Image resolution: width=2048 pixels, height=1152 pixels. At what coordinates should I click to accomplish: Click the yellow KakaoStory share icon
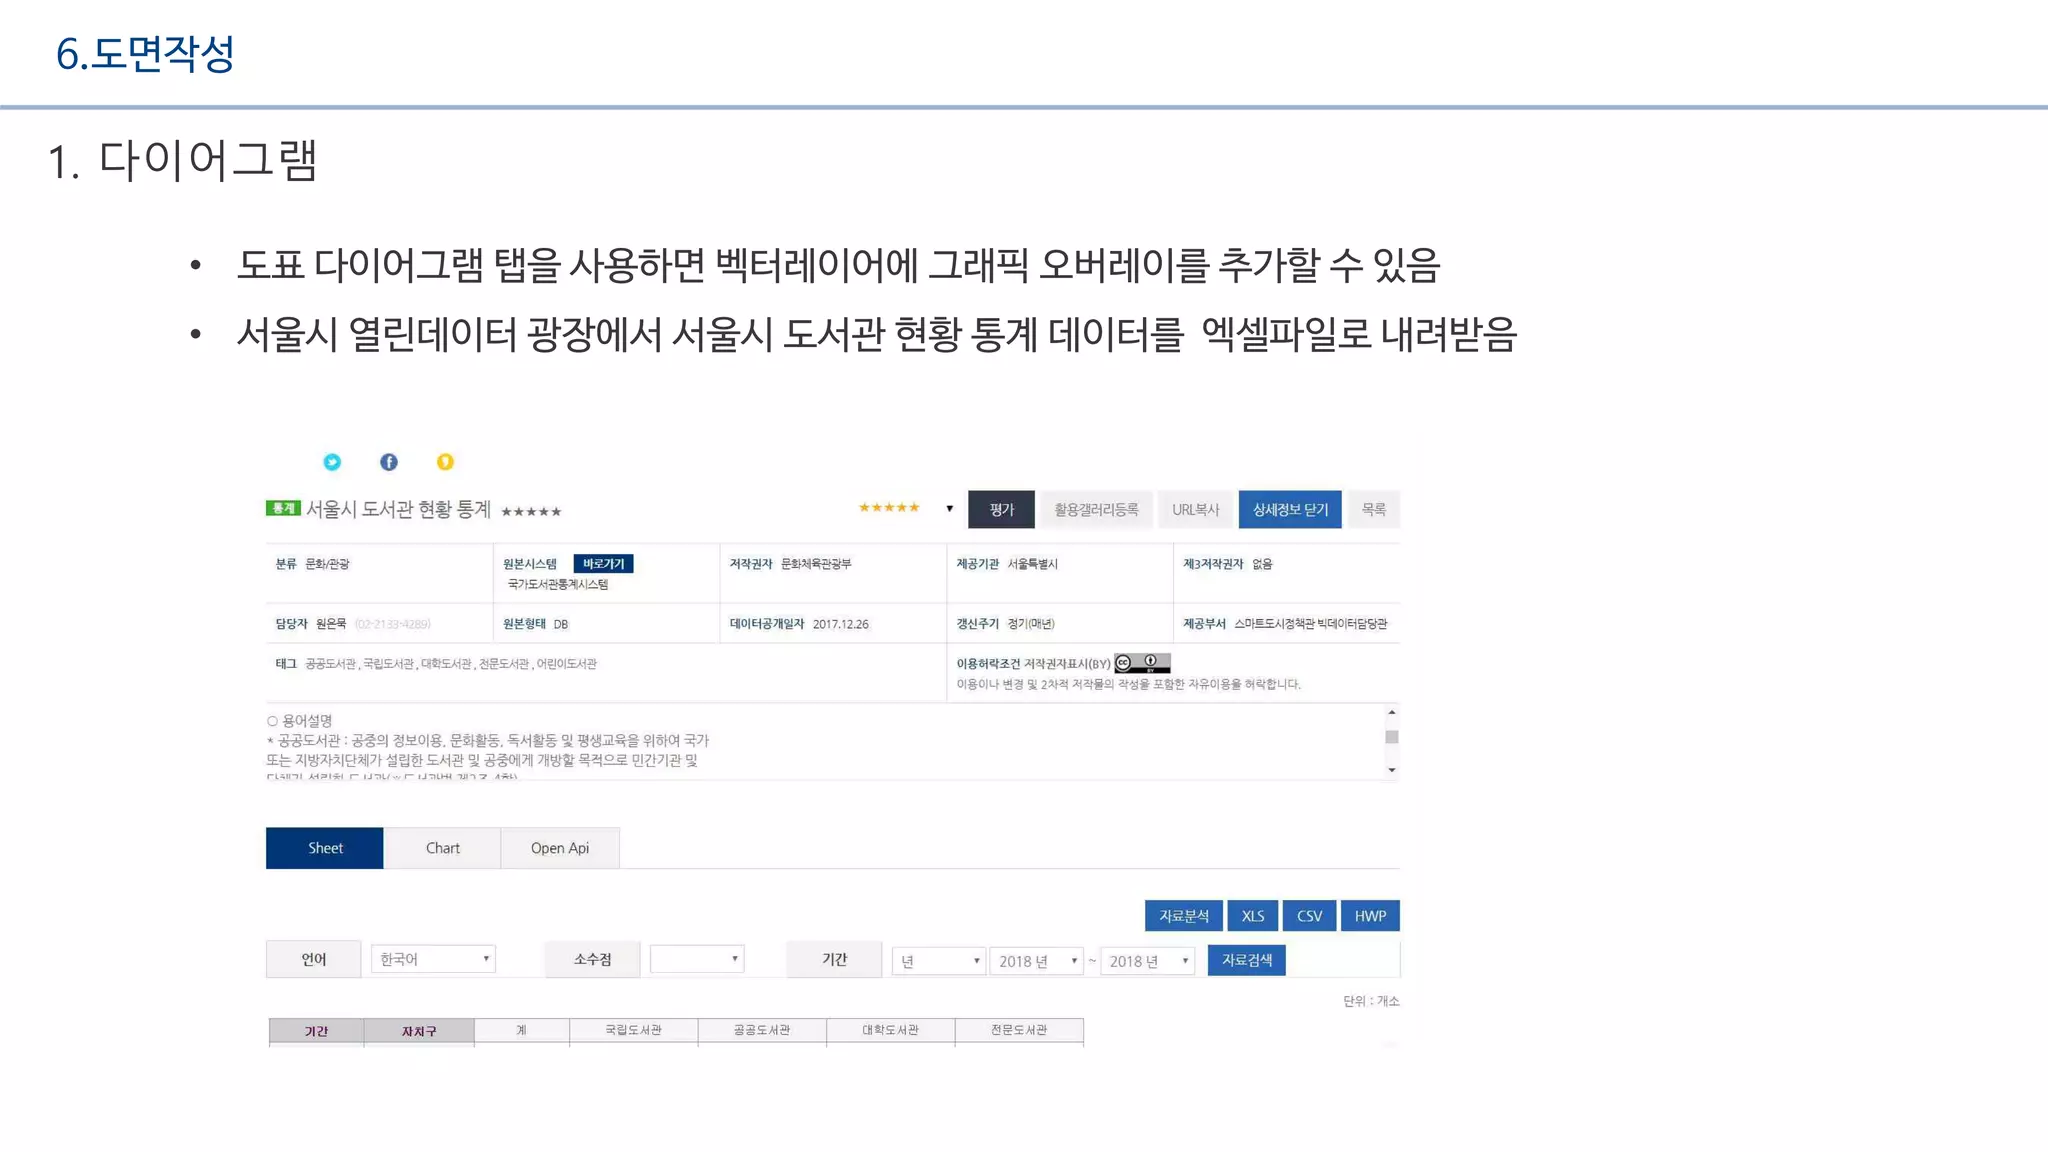pyautogui.click(x=445, y=461)
